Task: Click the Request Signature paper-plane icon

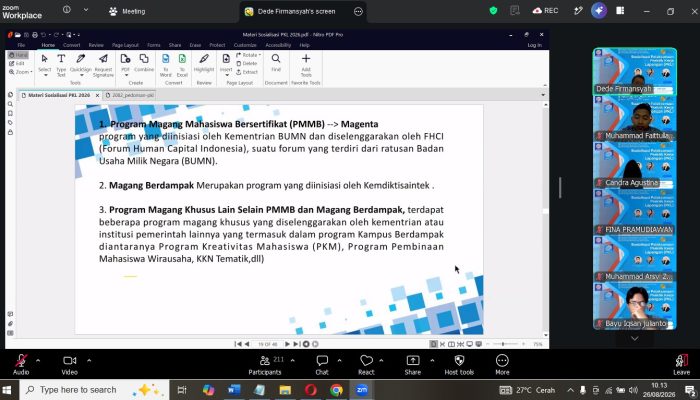Action: tap(103, 64)
